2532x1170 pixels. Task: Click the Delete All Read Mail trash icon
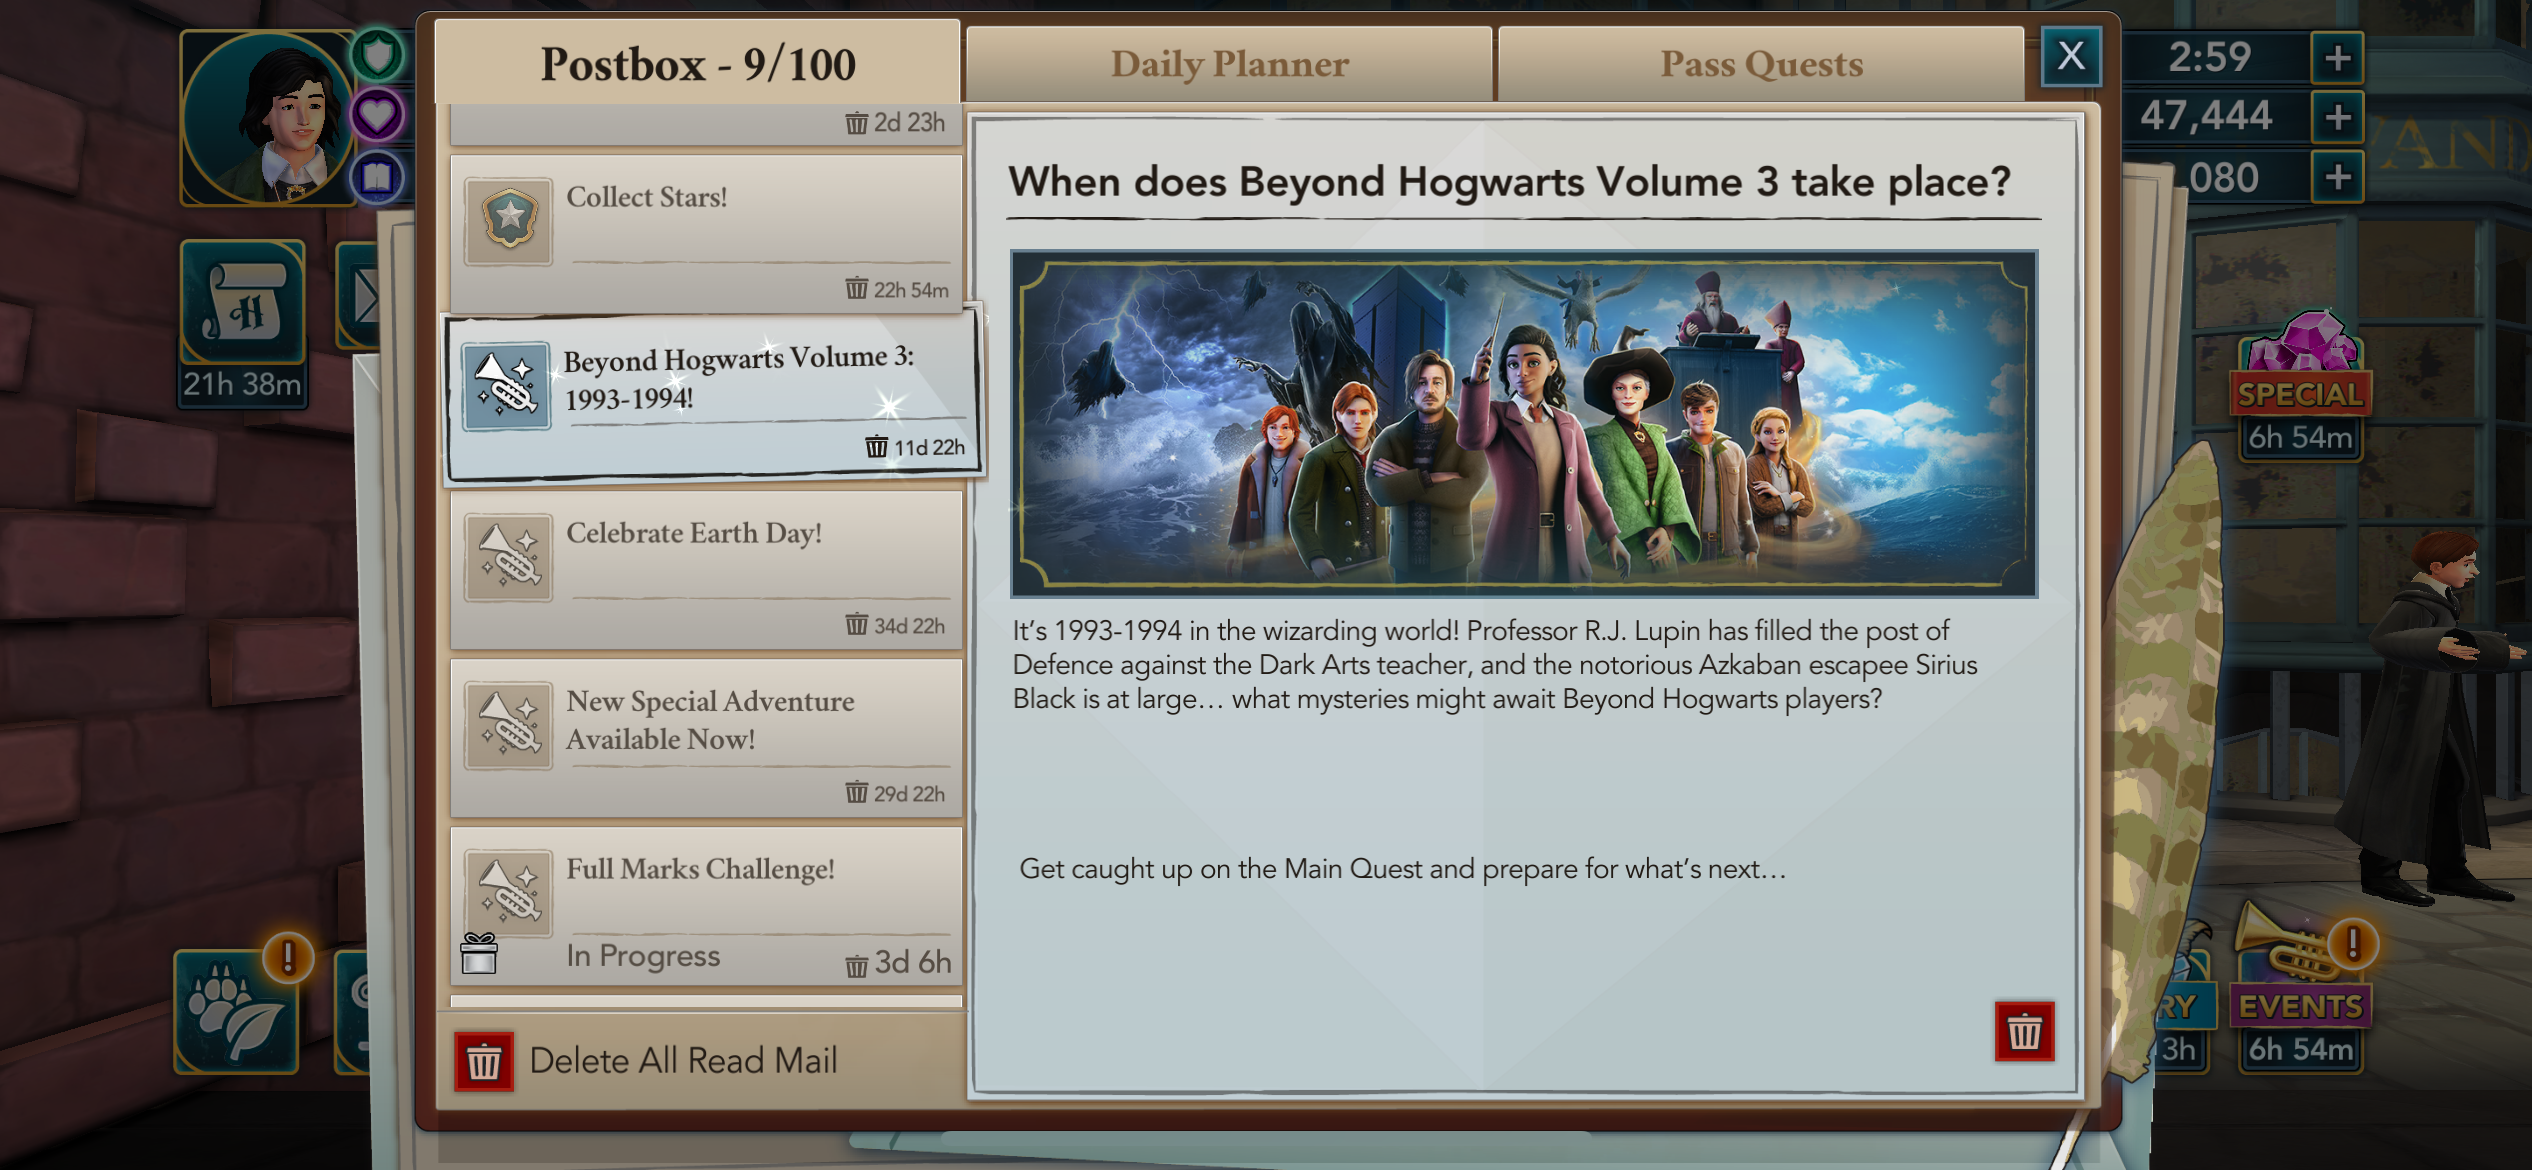(484, 1061)
